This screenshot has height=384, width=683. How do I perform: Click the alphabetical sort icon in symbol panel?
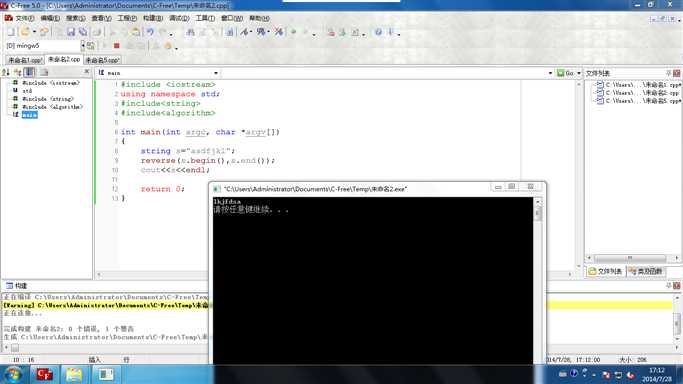point(6,72)
